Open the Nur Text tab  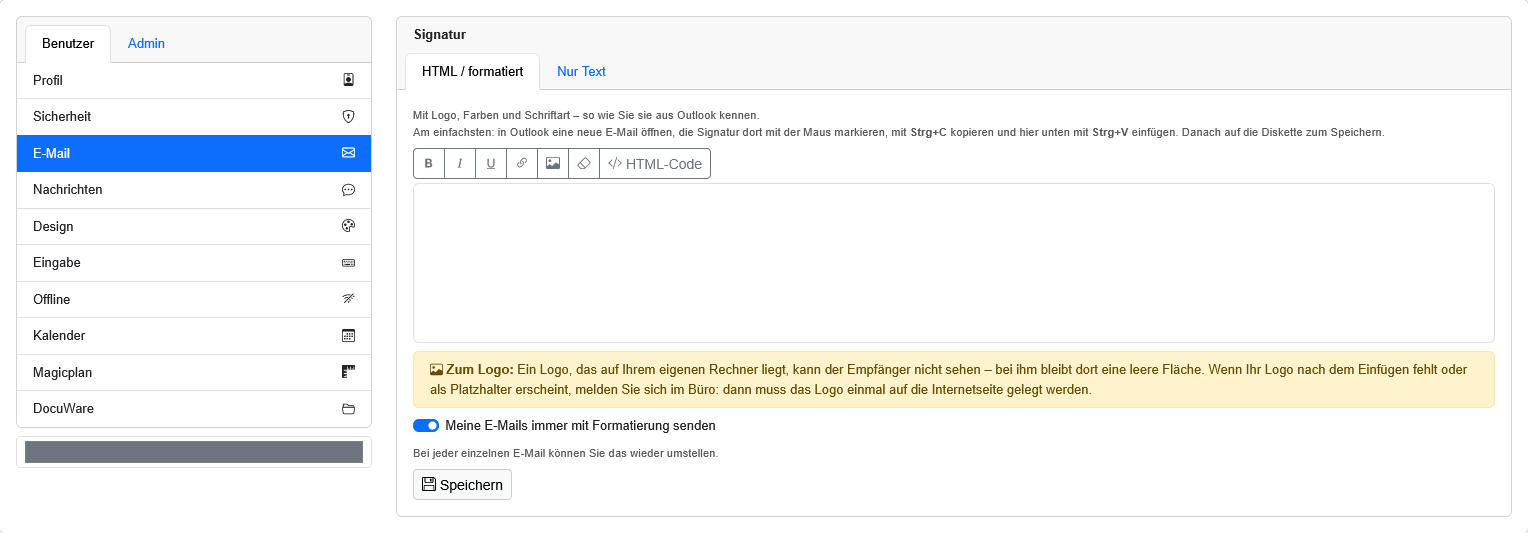[x=581, y=71]
